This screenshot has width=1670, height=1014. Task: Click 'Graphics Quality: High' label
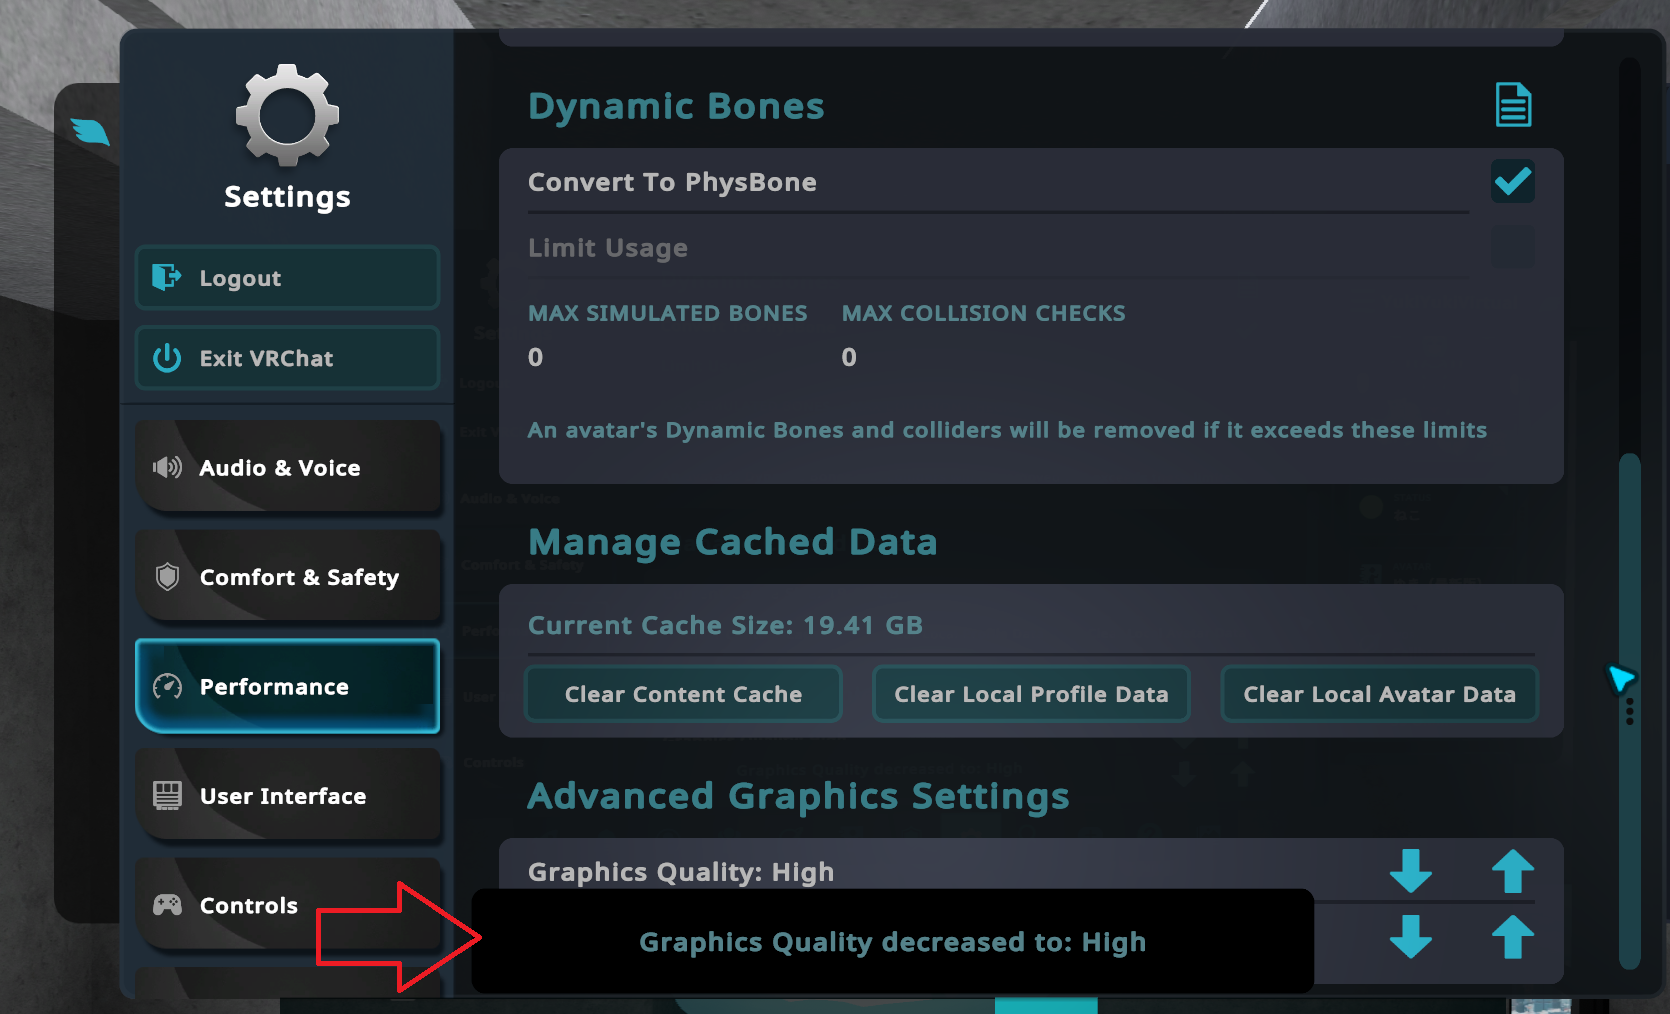681,872
